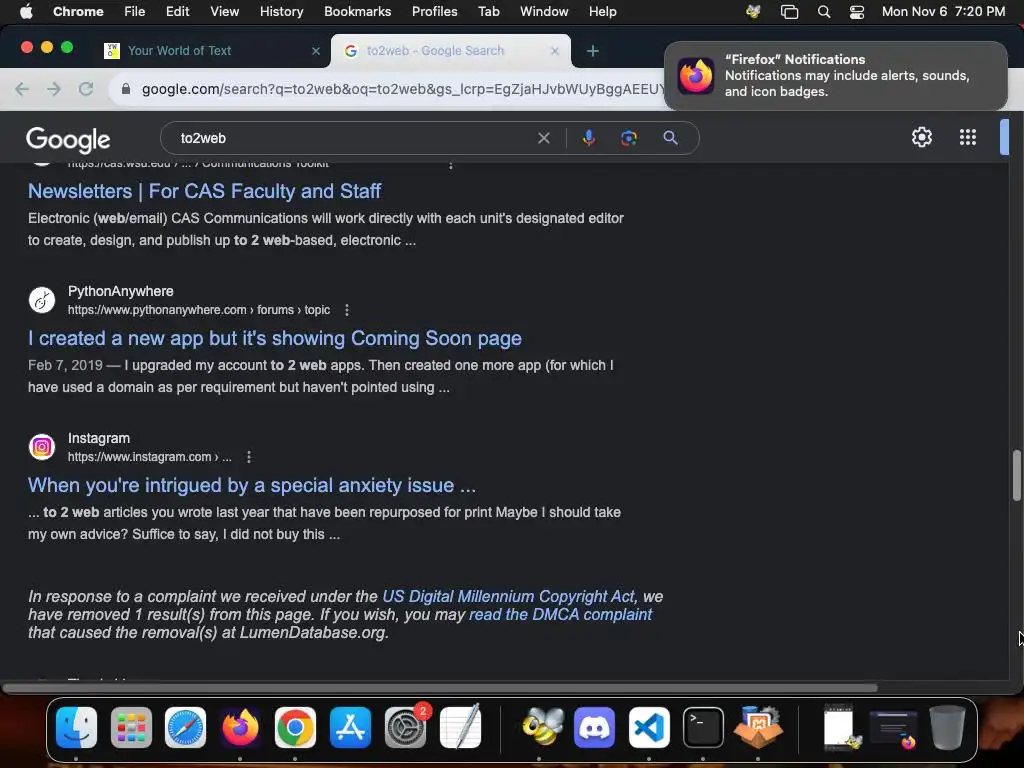Click the screen mirroring menu bar icon

(789, 12)
